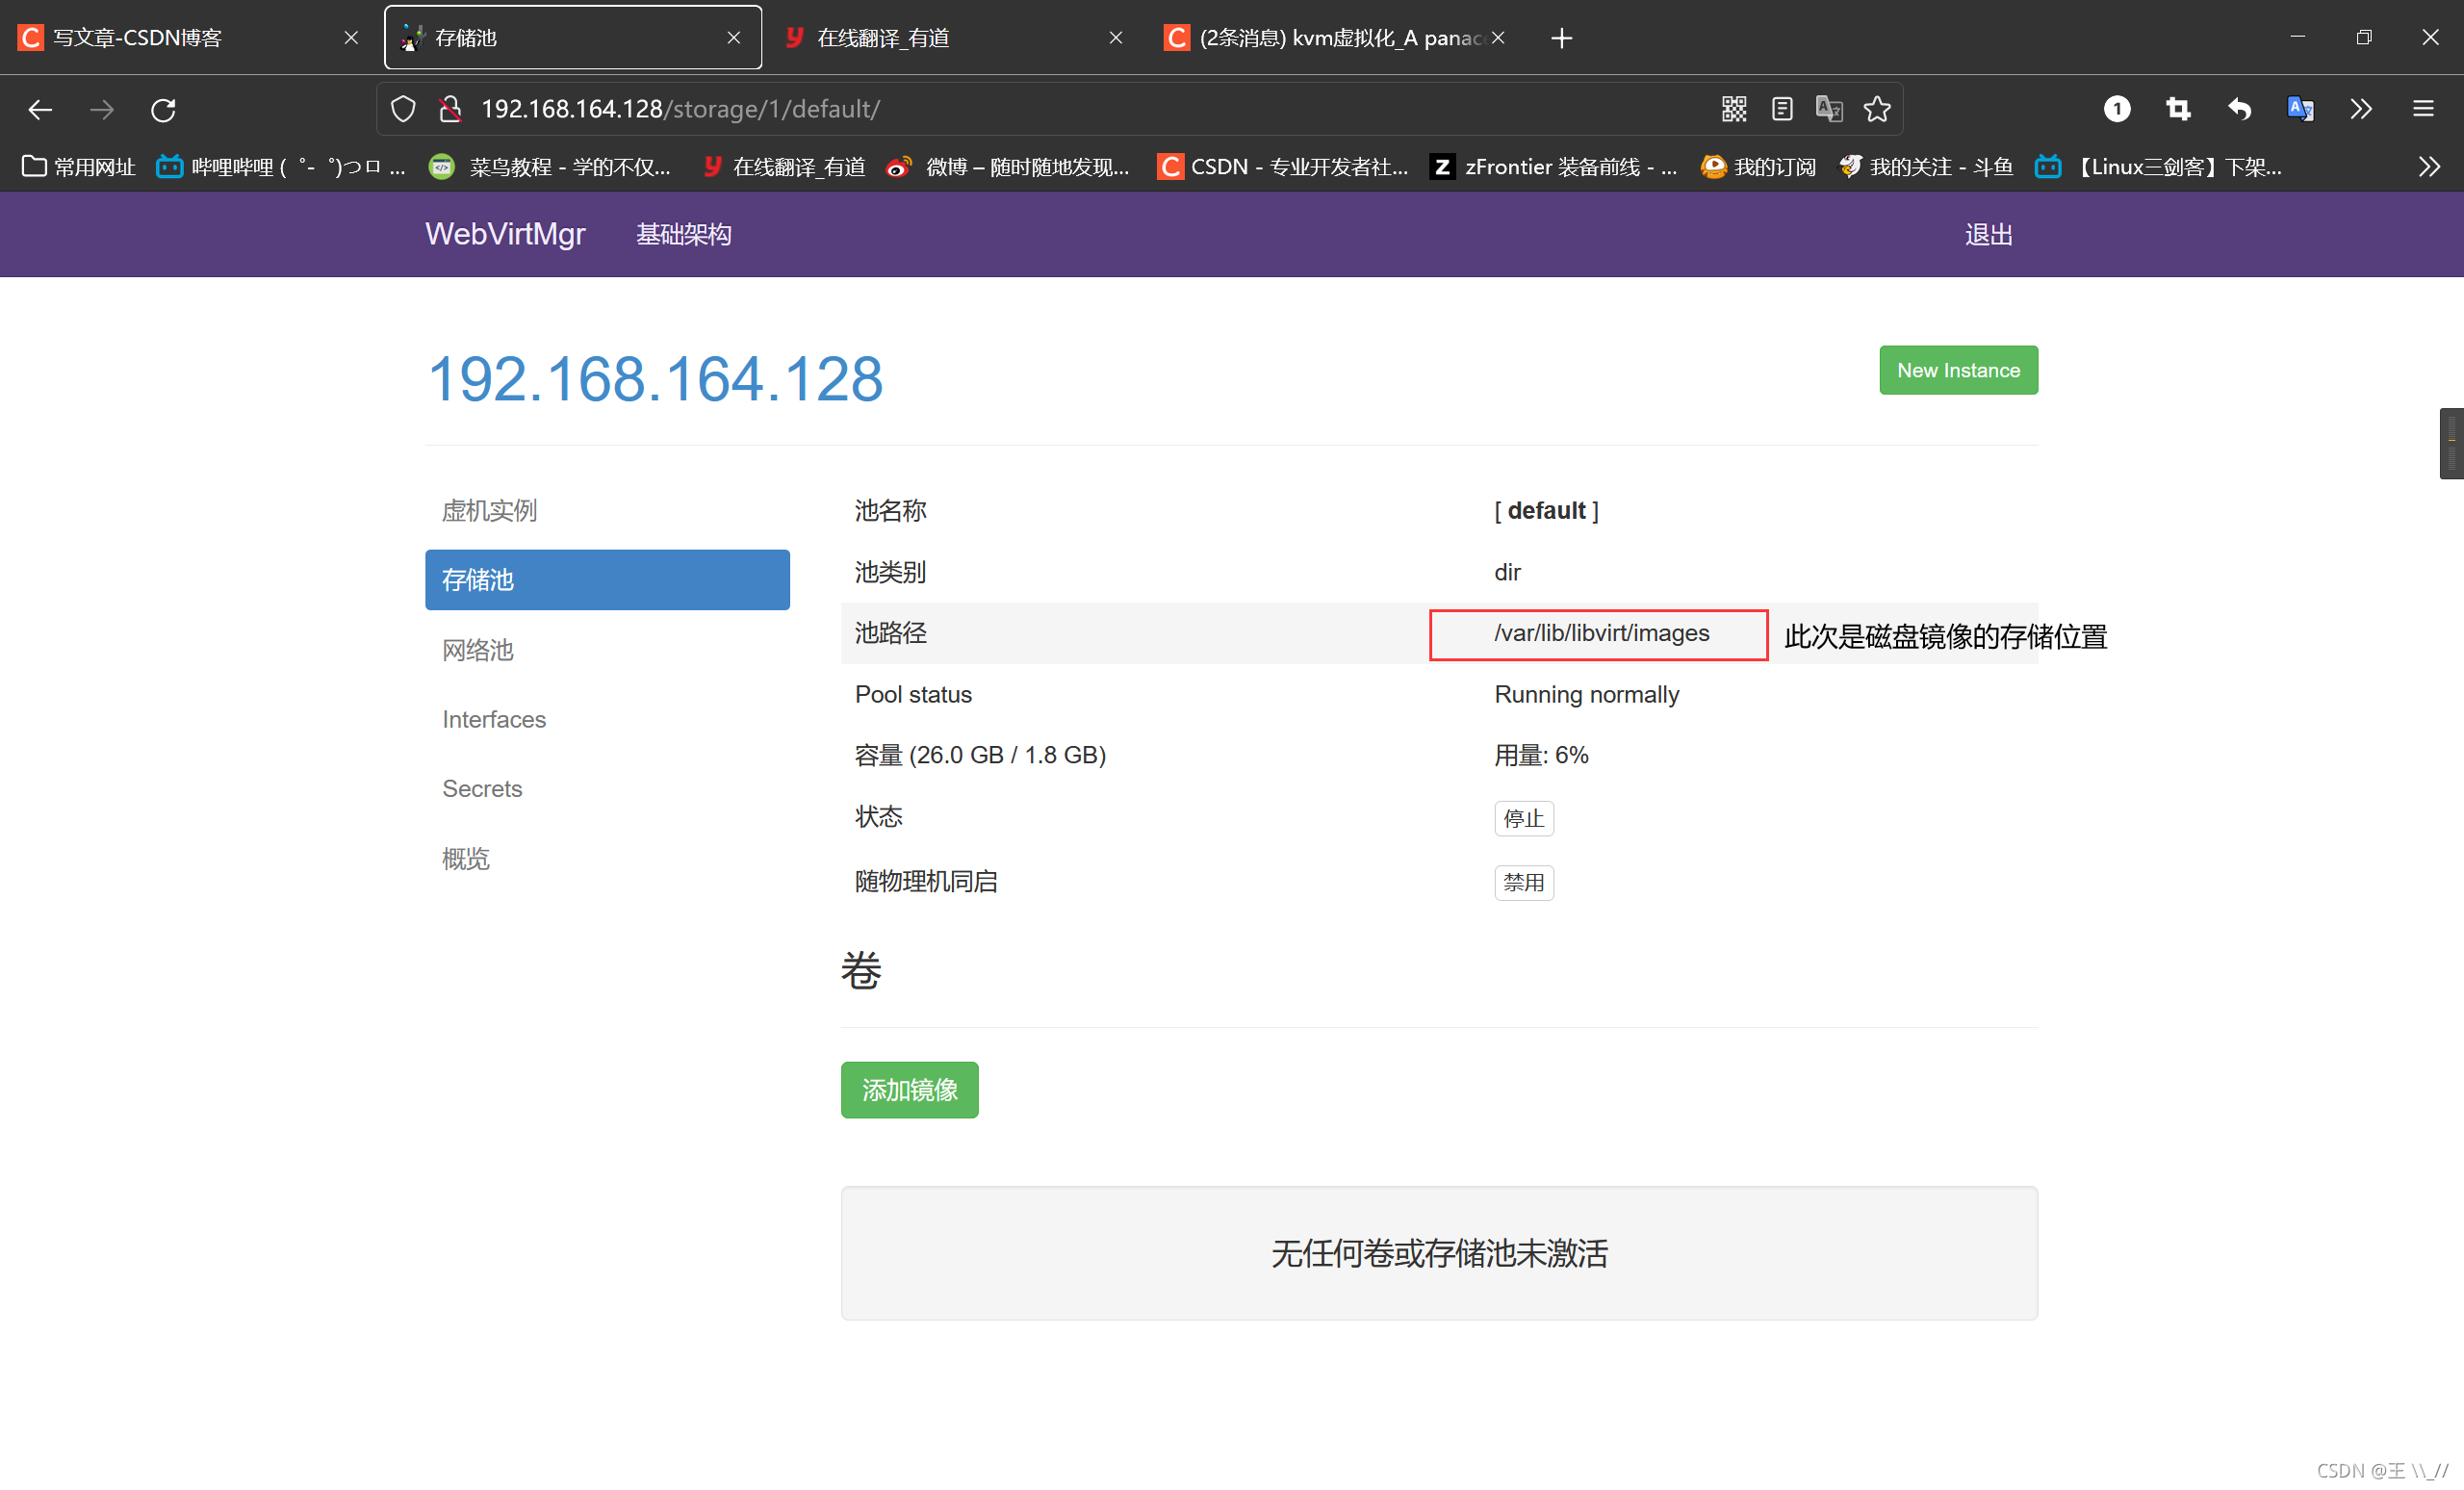This screenshot has height=1490, width=2464.
Task: Open the storage pool path dropdown
Action: [1600, 633]
